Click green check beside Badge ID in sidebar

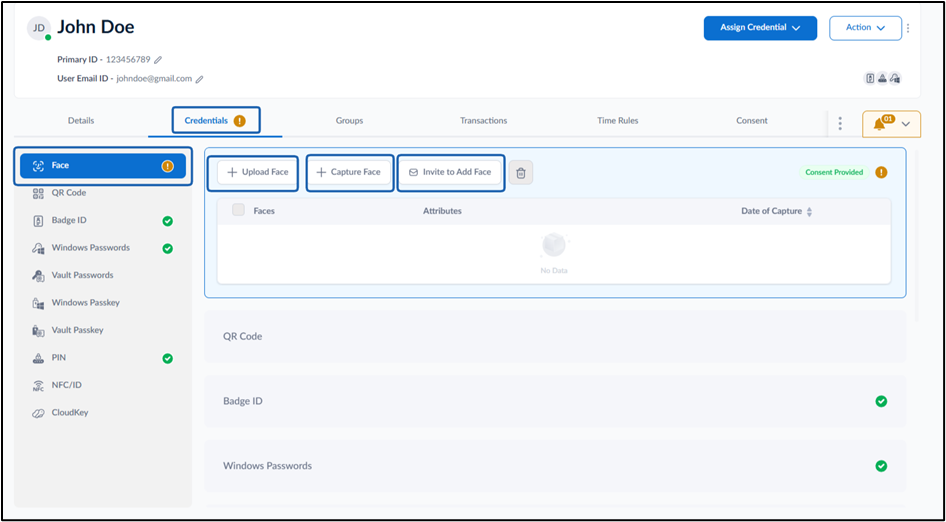[168, 221]
